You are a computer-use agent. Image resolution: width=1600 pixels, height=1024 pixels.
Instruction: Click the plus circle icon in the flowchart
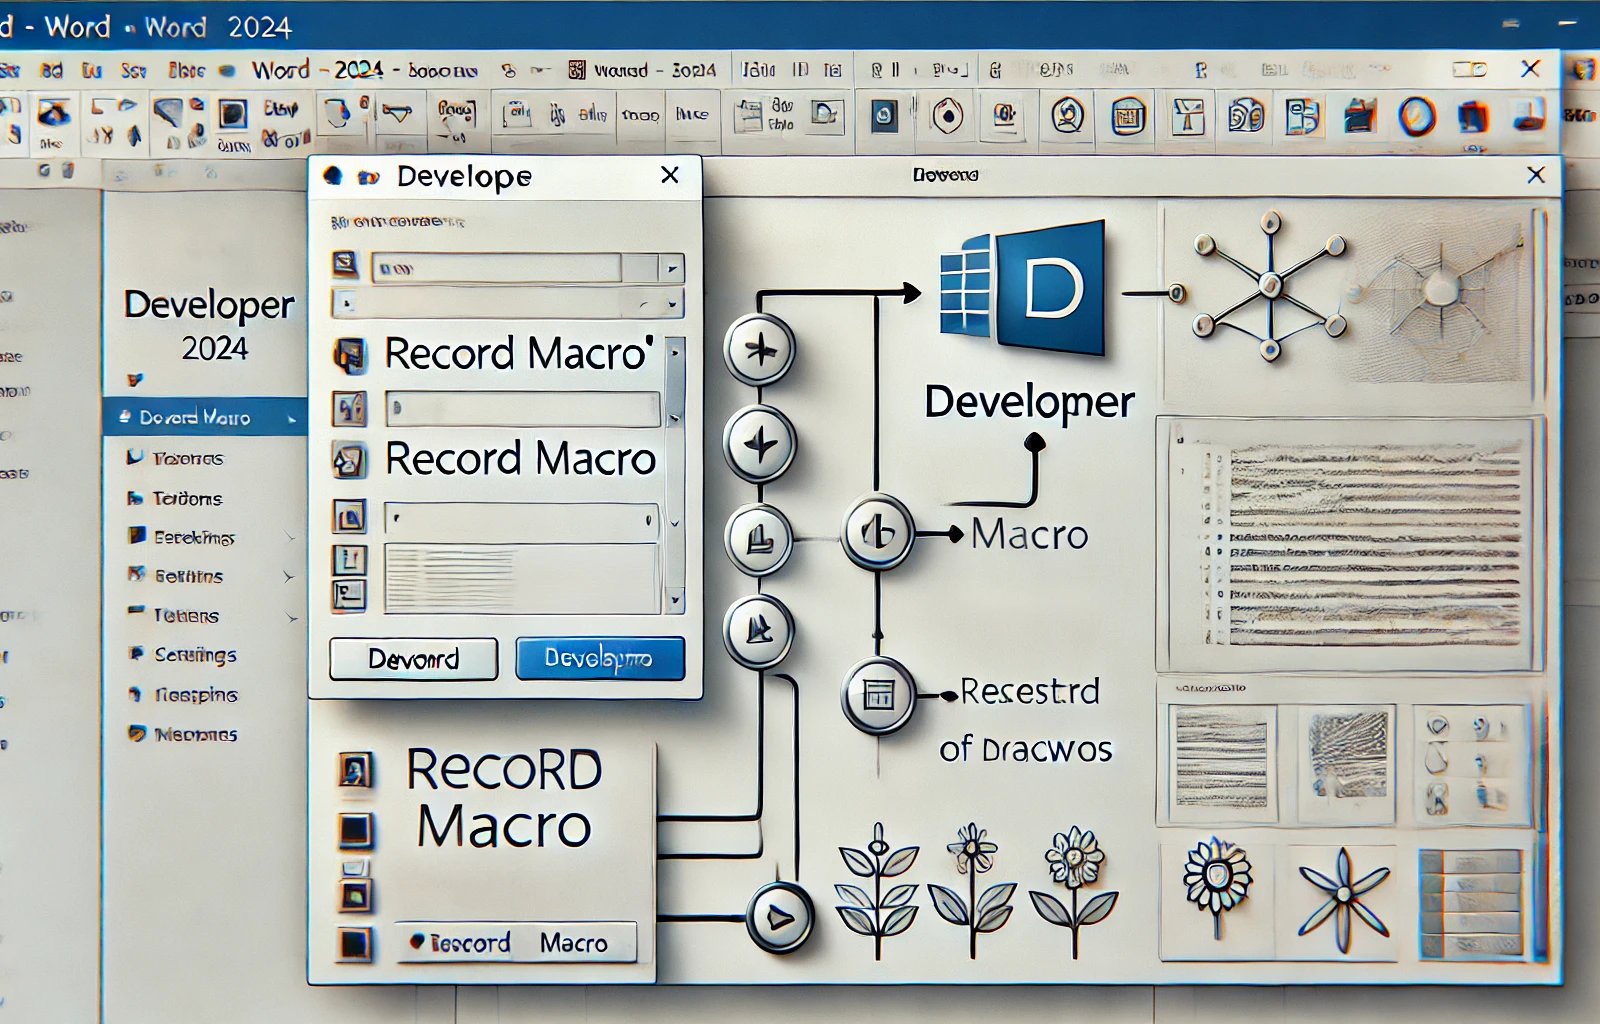pyautogui.click(x=759, y=350)
